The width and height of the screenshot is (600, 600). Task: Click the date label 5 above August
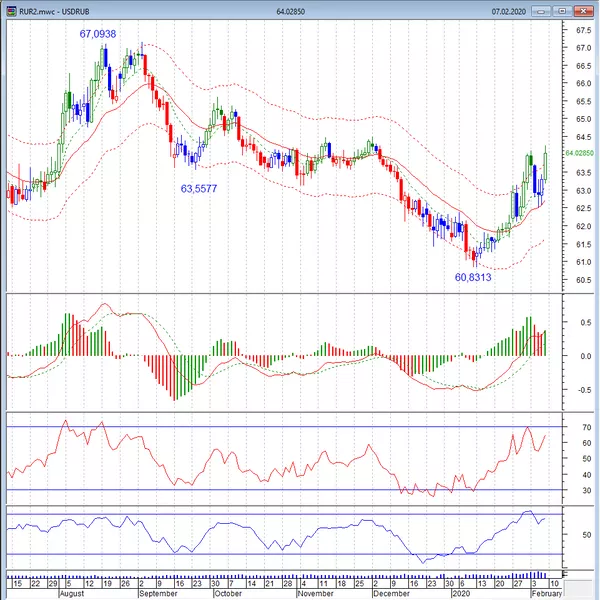(69, 584)
